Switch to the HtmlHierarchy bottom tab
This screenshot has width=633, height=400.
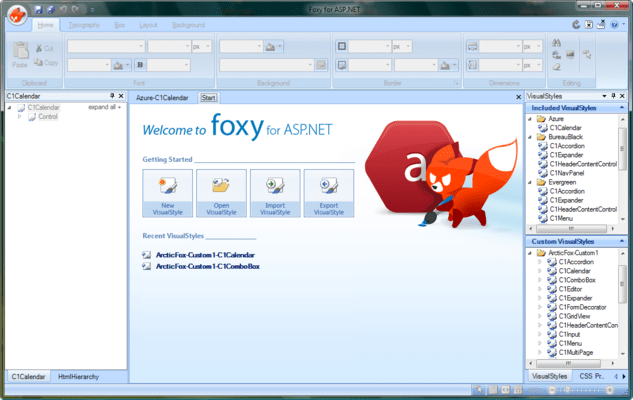coord(78,377)
